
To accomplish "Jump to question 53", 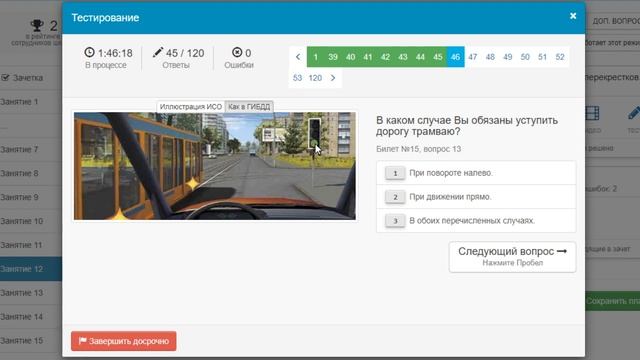I will (x=298, y=78).
